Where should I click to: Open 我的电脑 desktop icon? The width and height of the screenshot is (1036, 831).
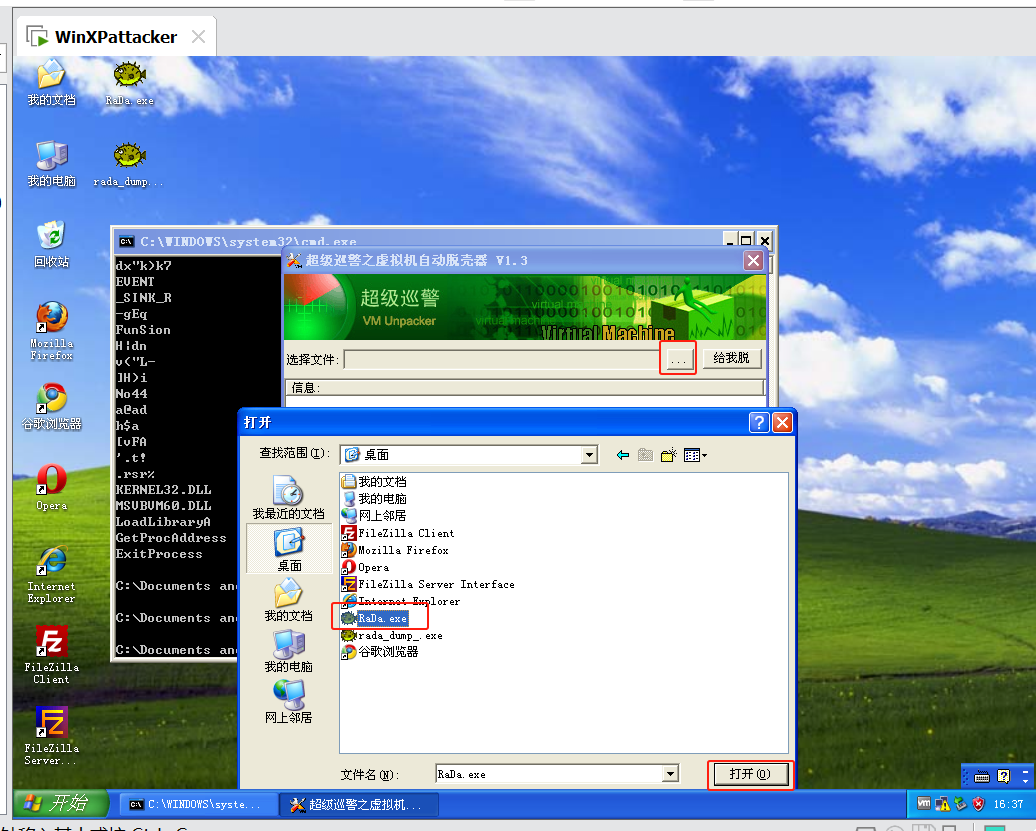[52, 164]
